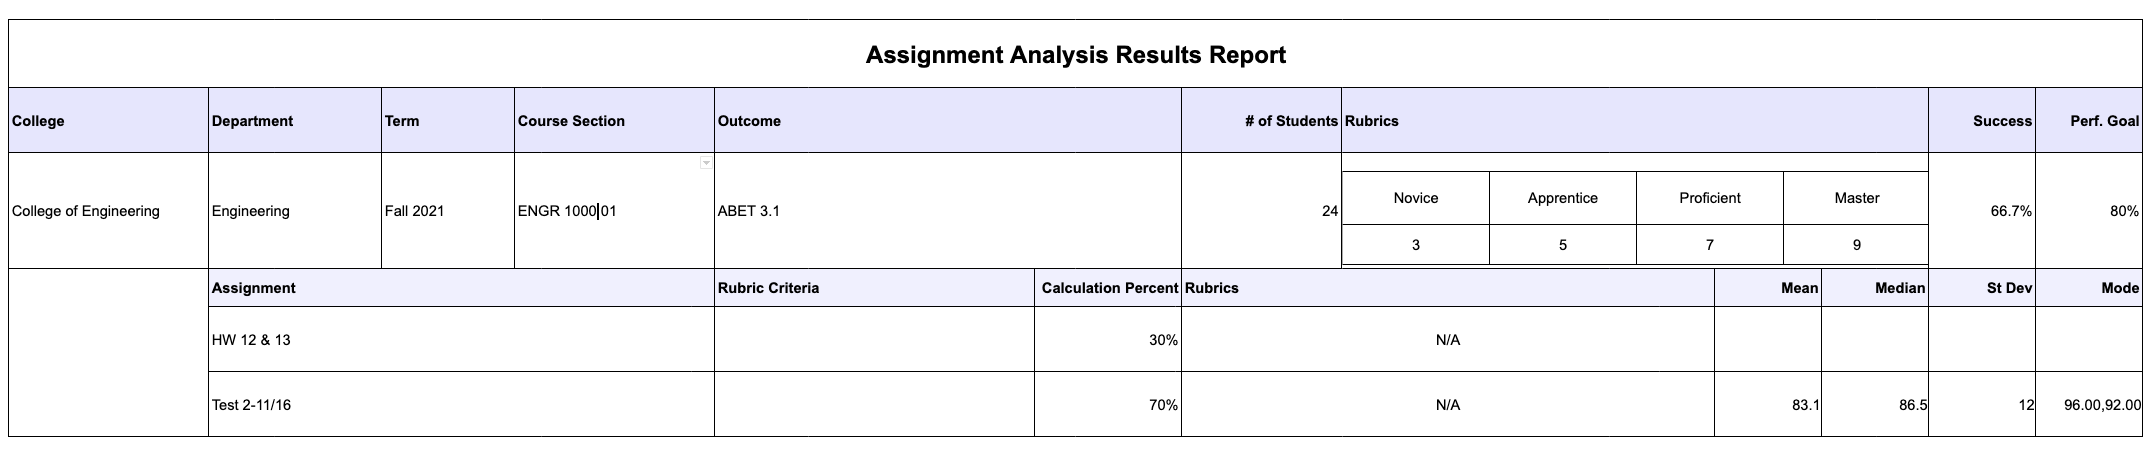Select the Department column header
Screen dimensions: 2154x454
point(252,121)
